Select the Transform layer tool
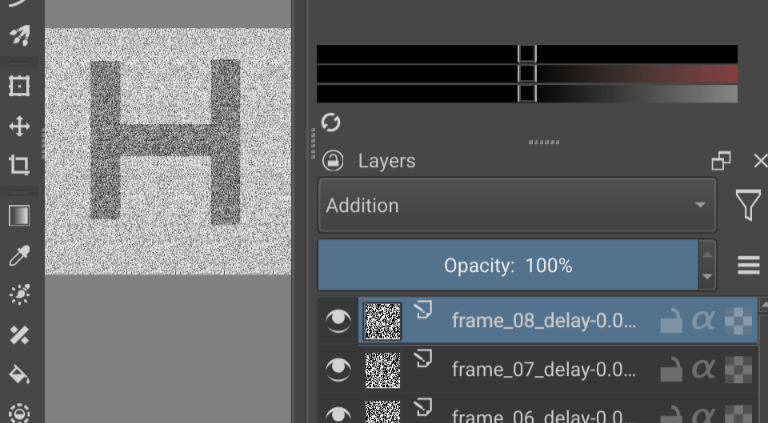The image size is (768, 423). pyautogui.click(x=19, y=86)
